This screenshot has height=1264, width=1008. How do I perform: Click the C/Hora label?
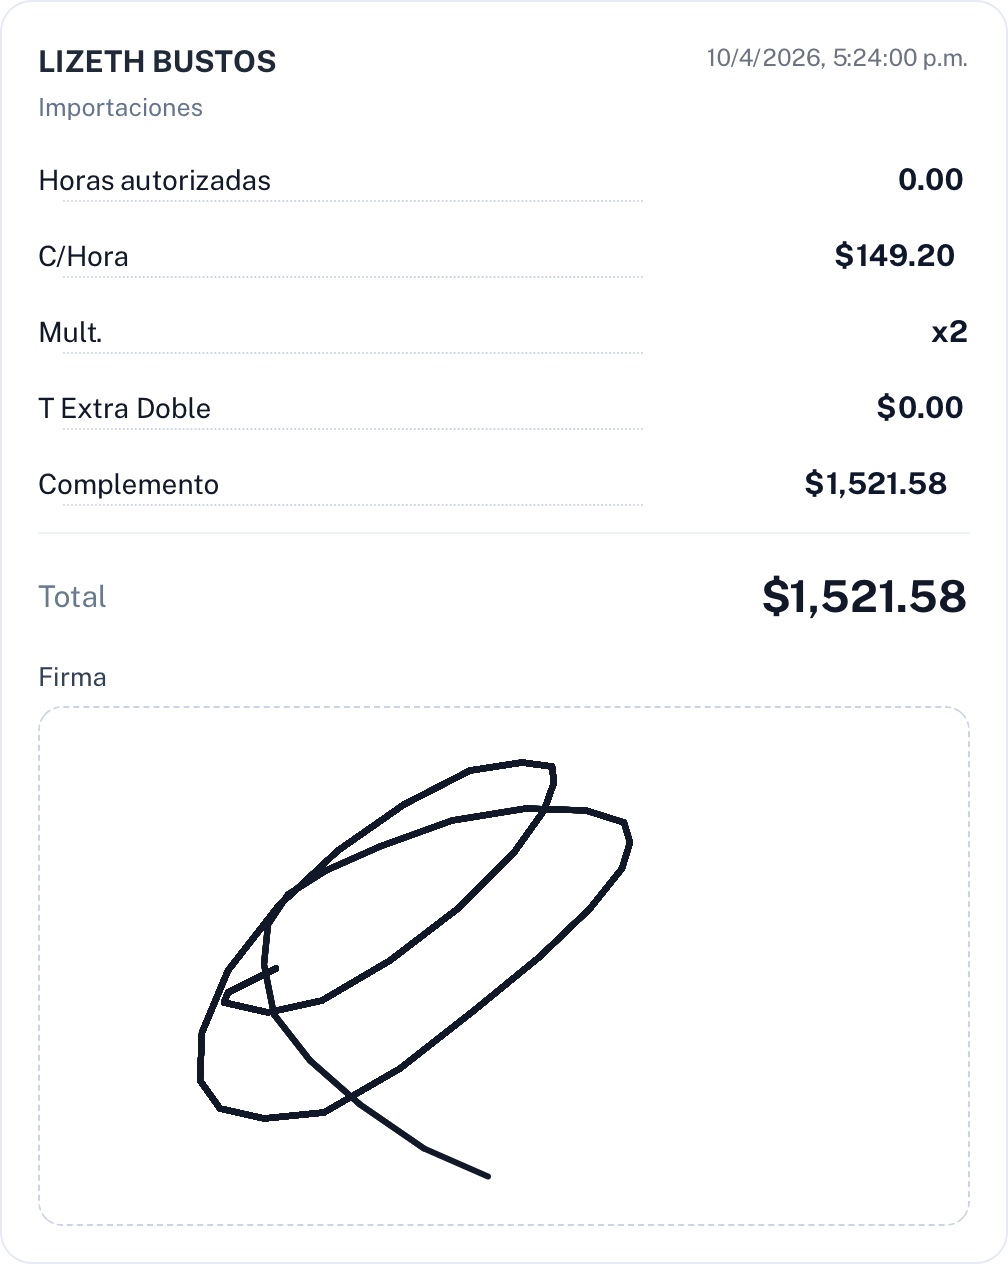pyautogui.click(x=83, y=257)
